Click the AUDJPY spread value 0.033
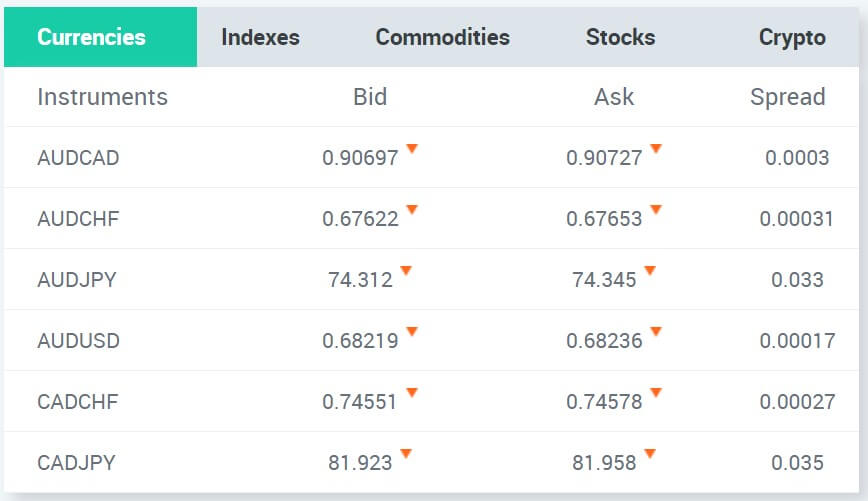The image size is (868, 501). pos(797,280)
